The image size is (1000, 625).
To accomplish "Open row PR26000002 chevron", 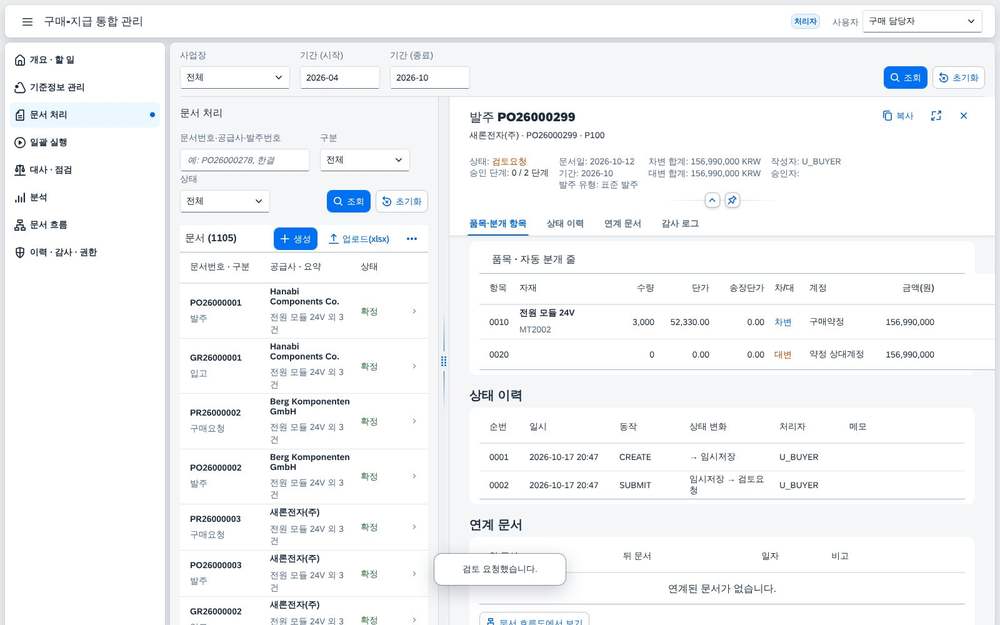I will point(415,421).
